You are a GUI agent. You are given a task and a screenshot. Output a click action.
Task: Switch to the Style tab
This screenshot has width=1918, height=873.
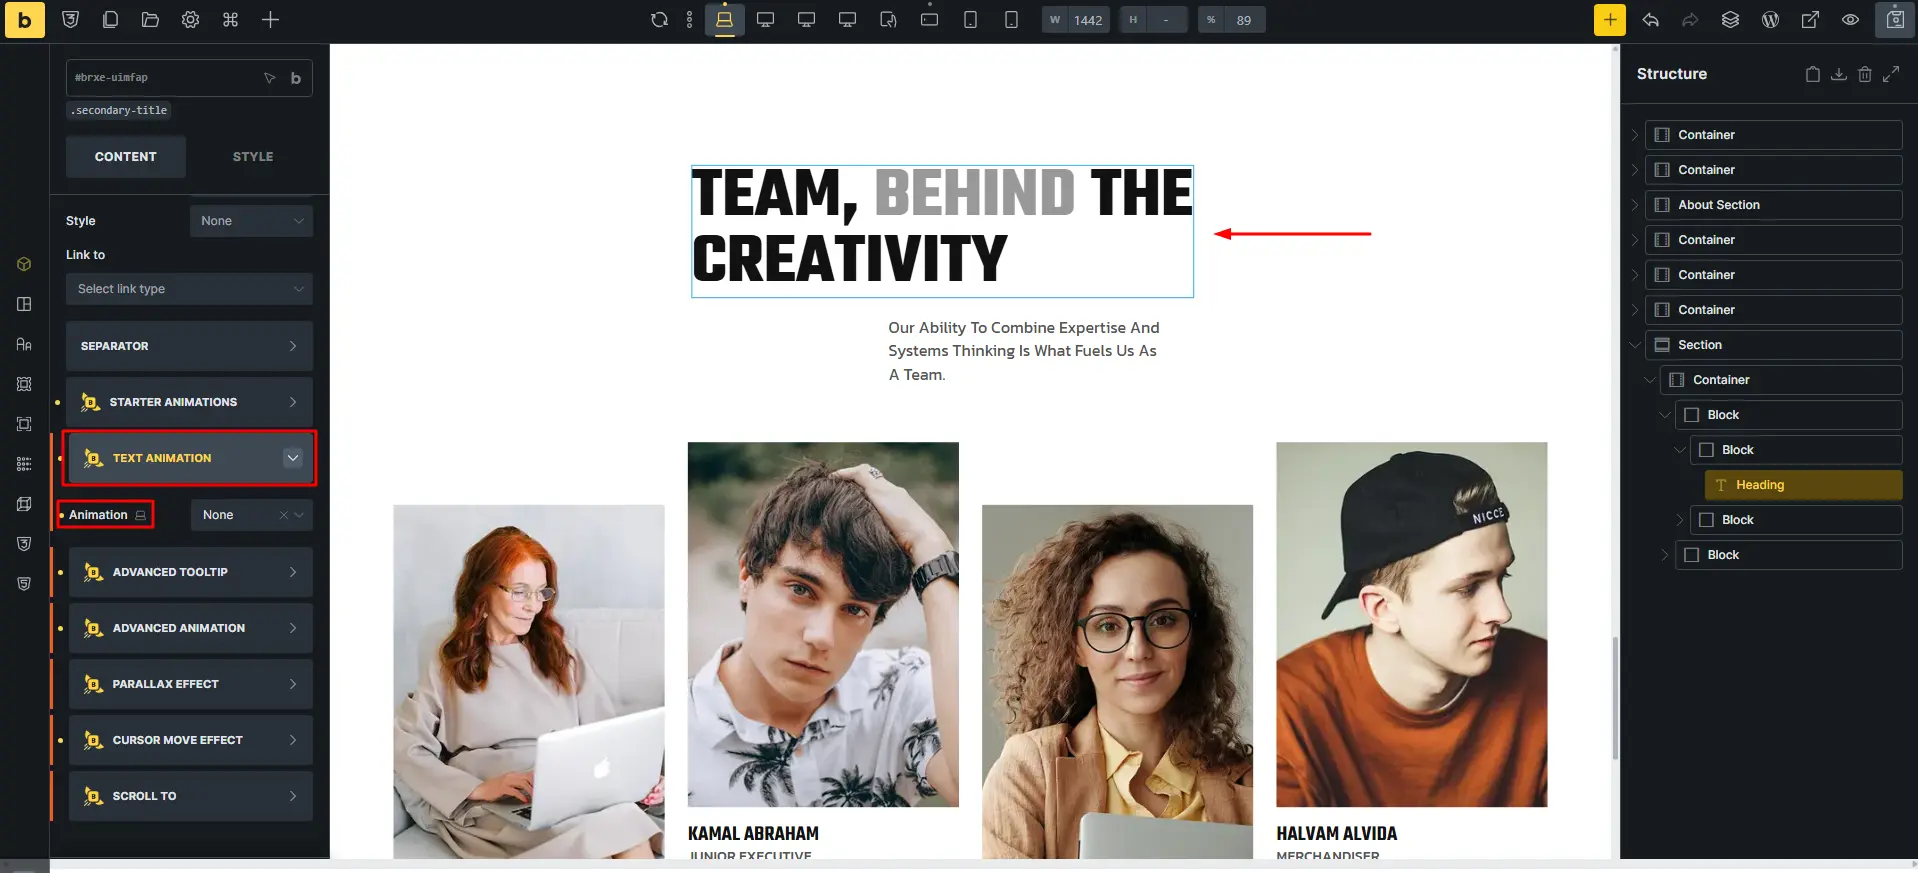click(253, 157)
